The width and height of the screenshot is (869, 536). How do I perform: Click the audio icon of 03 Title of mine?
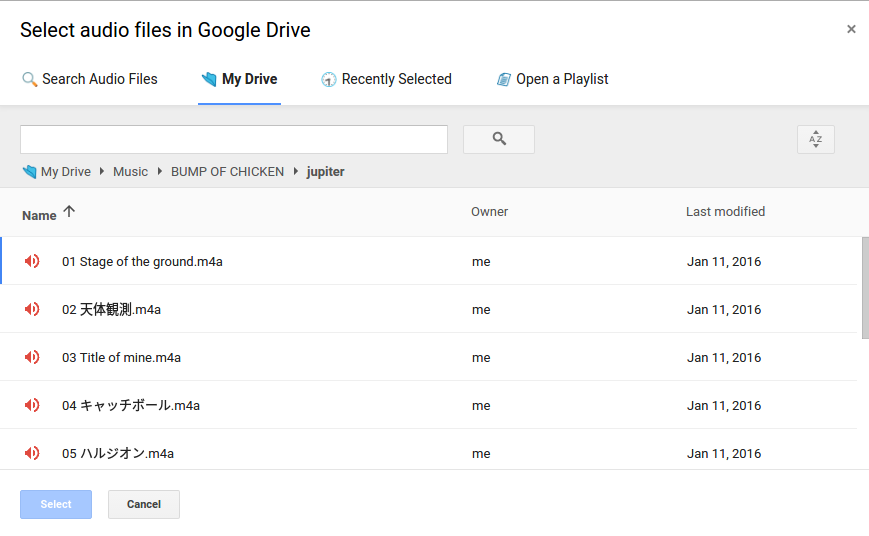coord(32,358)
